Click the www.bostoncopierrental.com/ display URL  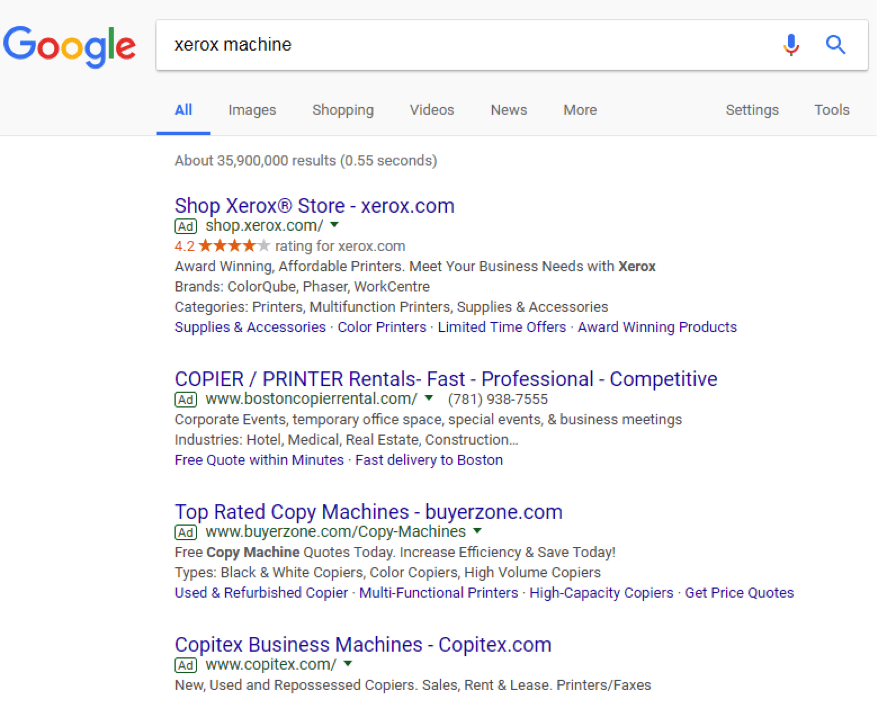(311, 399)
